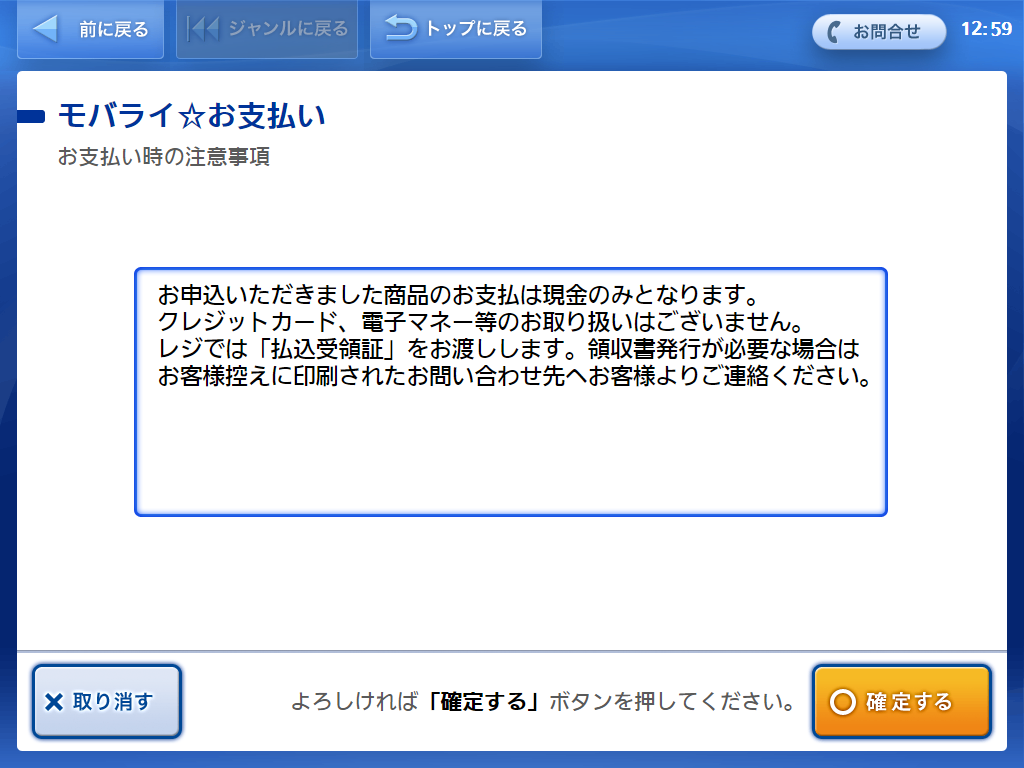The width and height of the screenshot is (1024, 768).
Task: Click the blue marker bar beside title
Action: [x=31, y=117]
